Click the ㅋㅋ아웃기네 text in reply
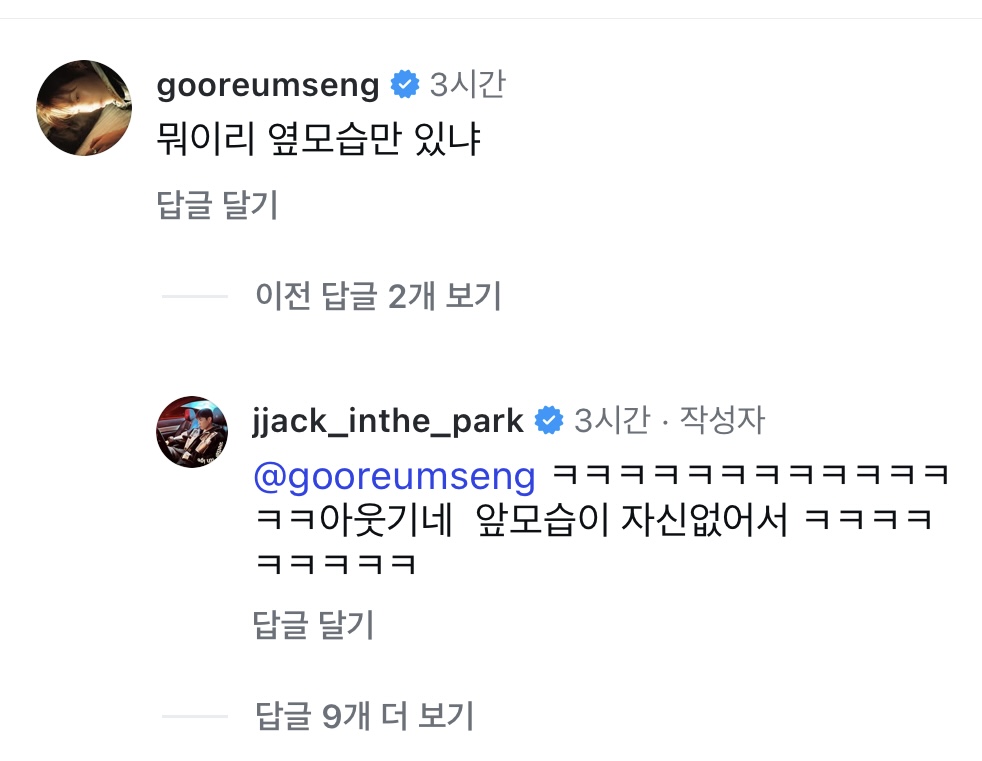 point(354,520)
